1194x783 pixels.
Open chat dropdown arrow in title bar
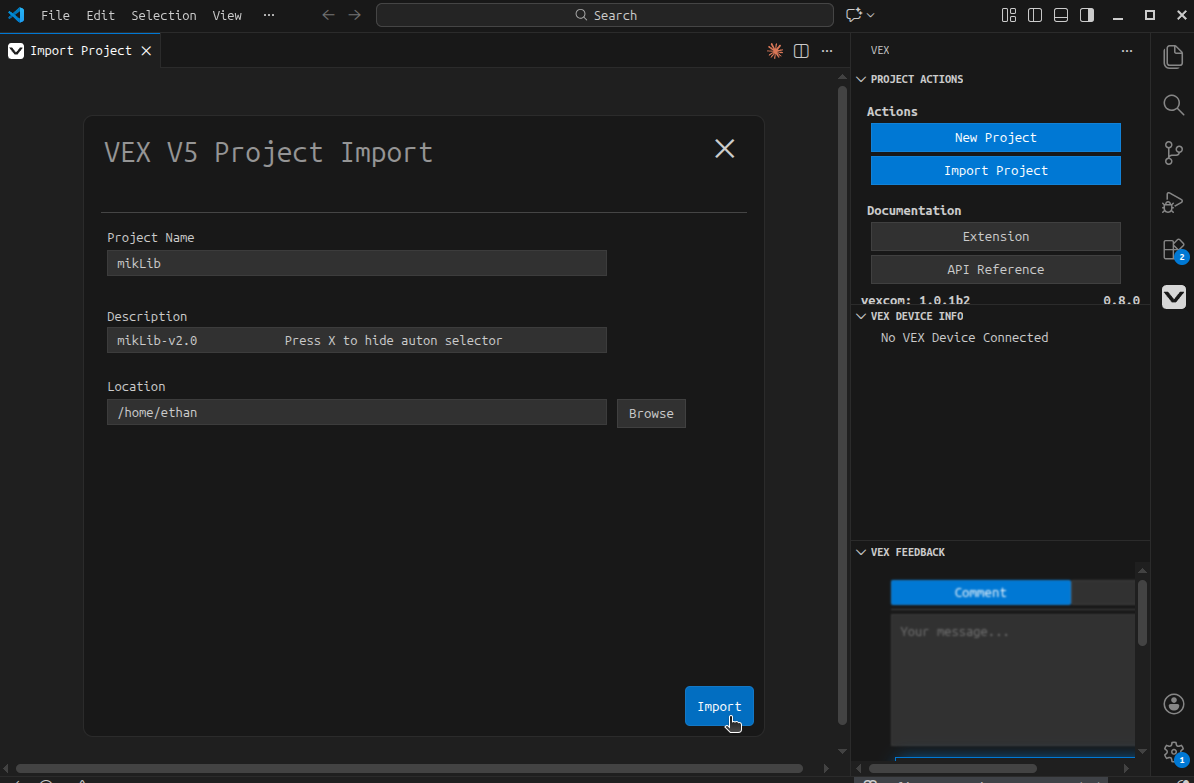coord(870,15)
